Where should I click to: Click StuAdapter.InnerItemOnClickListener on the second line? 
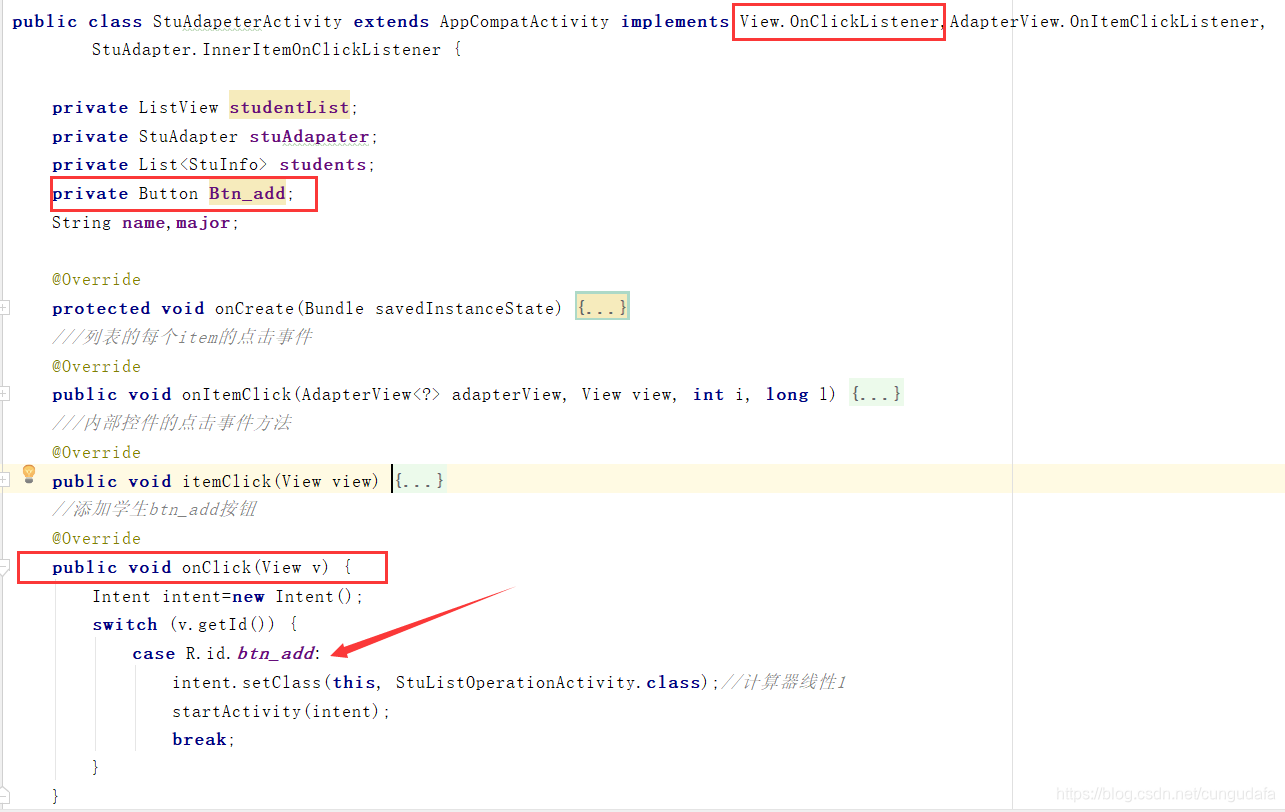click(x=266, y=49)
